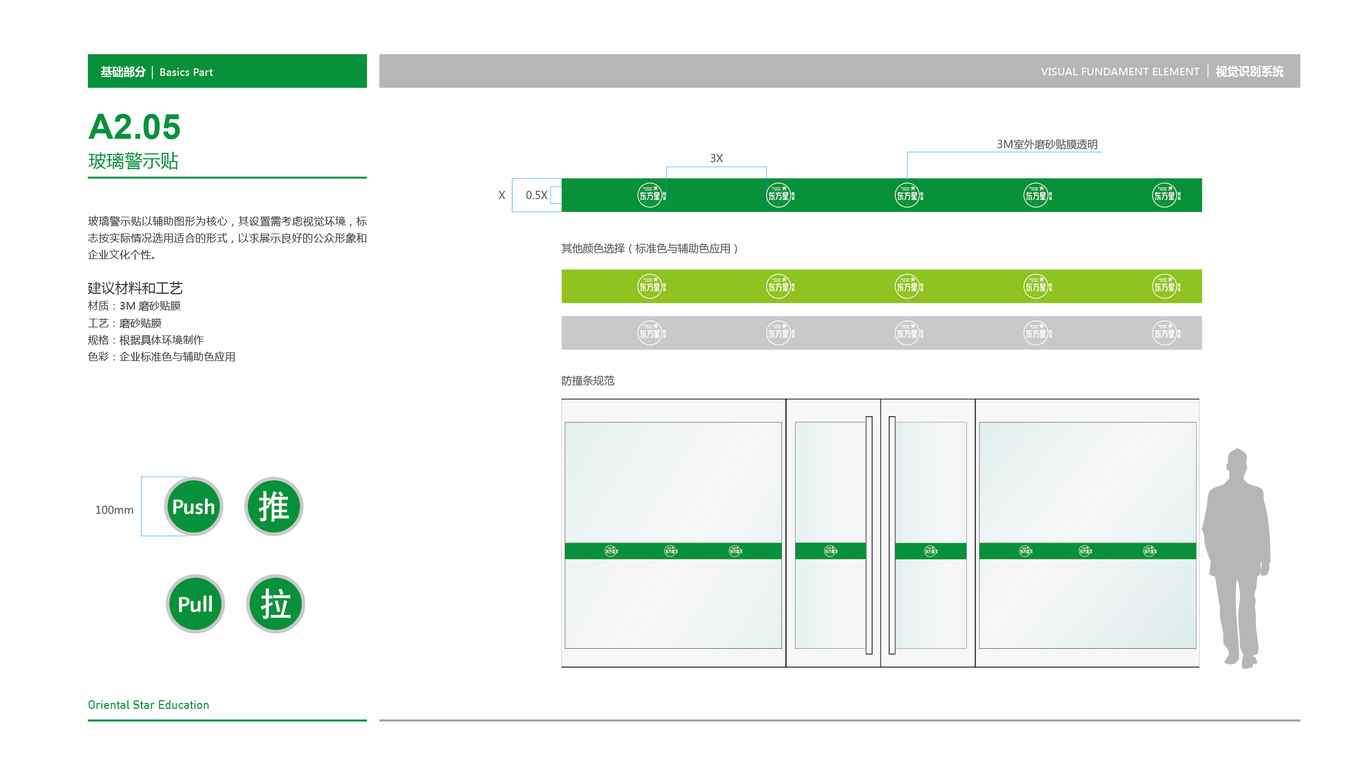The image size is (1366, 768).
Task: Select the Pull circular badge
Action: tap(195, 604)
